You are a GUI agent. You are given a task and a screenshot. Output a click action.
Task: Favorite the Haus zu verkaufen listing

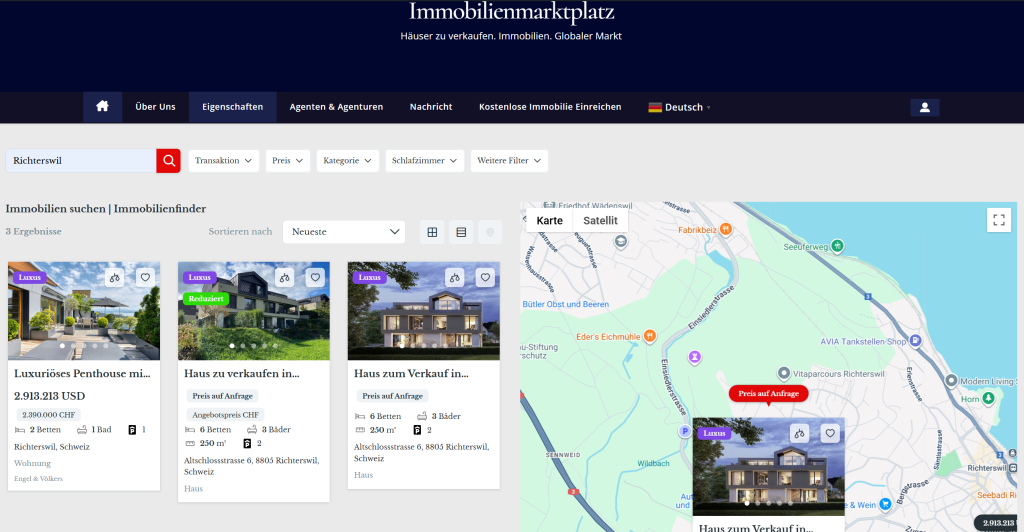(x=315, y=278)
